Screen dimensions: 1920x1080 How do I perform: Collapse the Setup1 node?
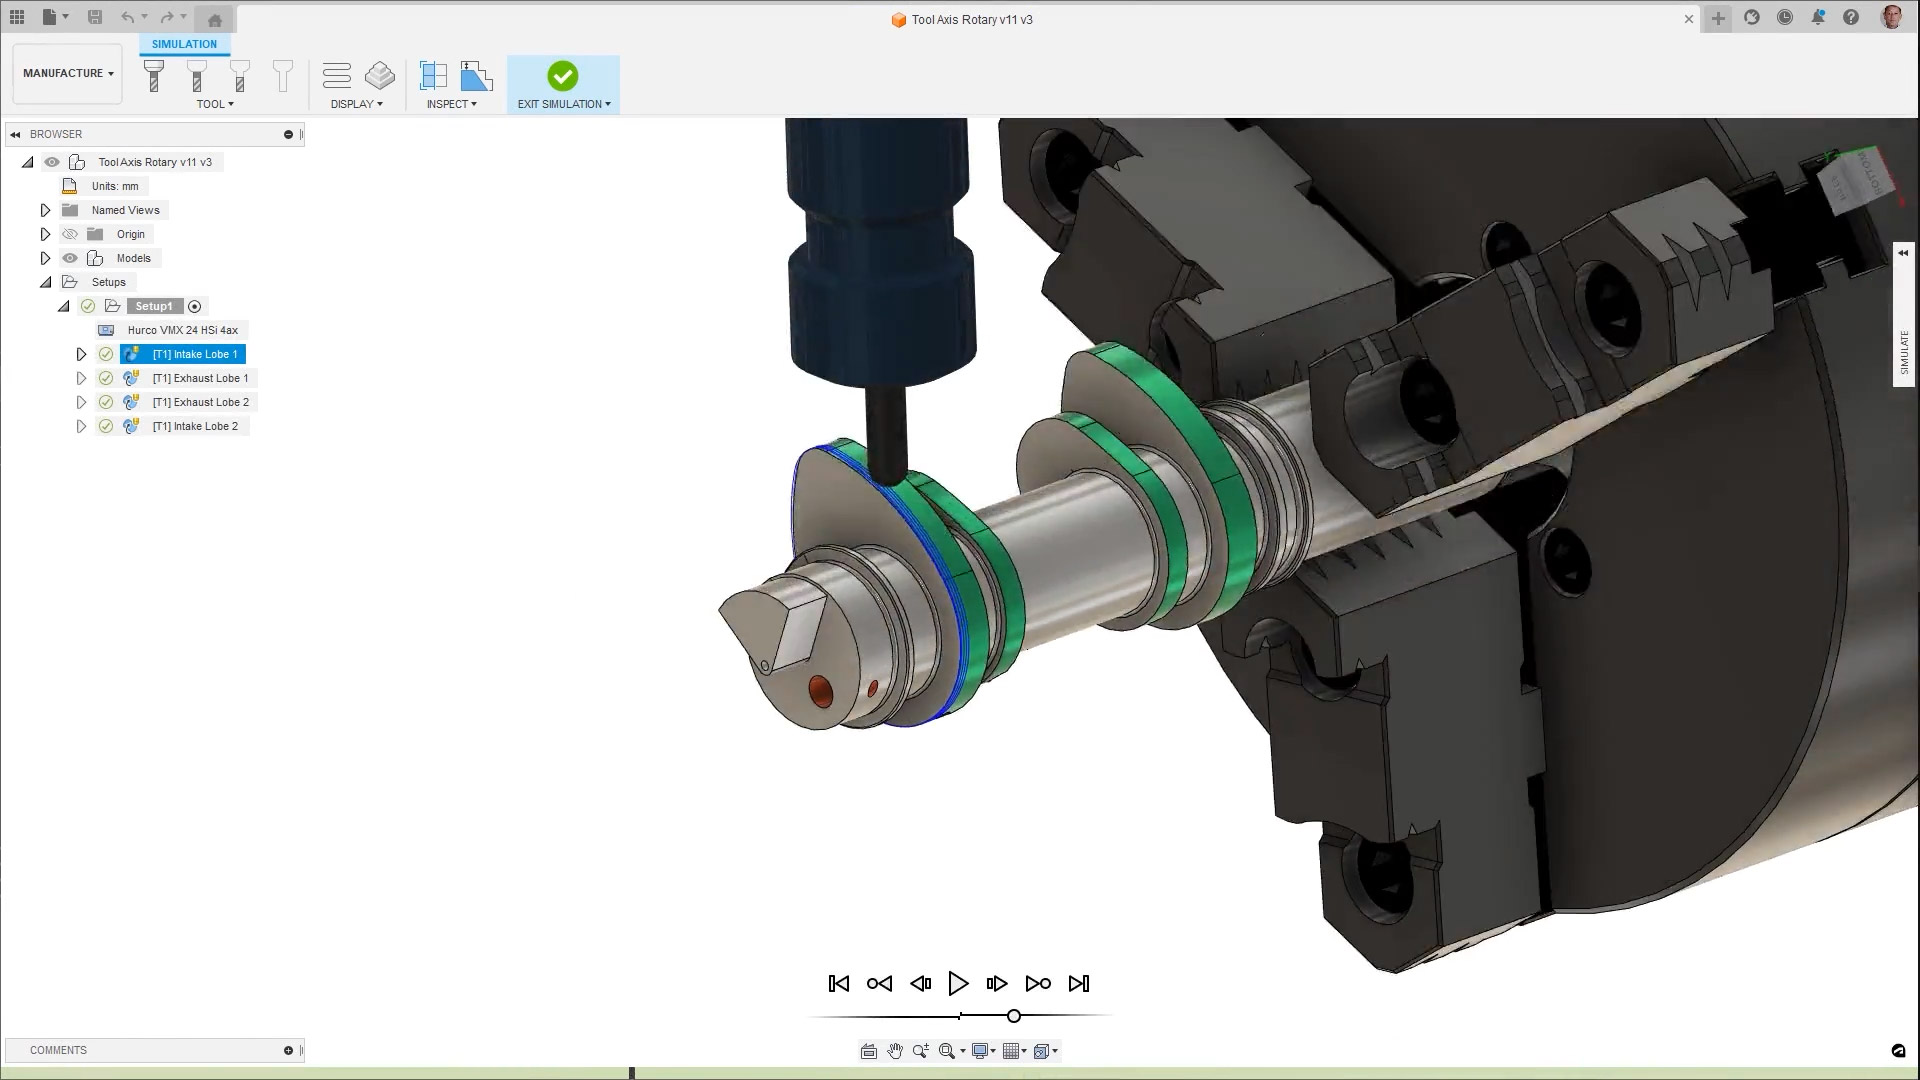point(63,306)
